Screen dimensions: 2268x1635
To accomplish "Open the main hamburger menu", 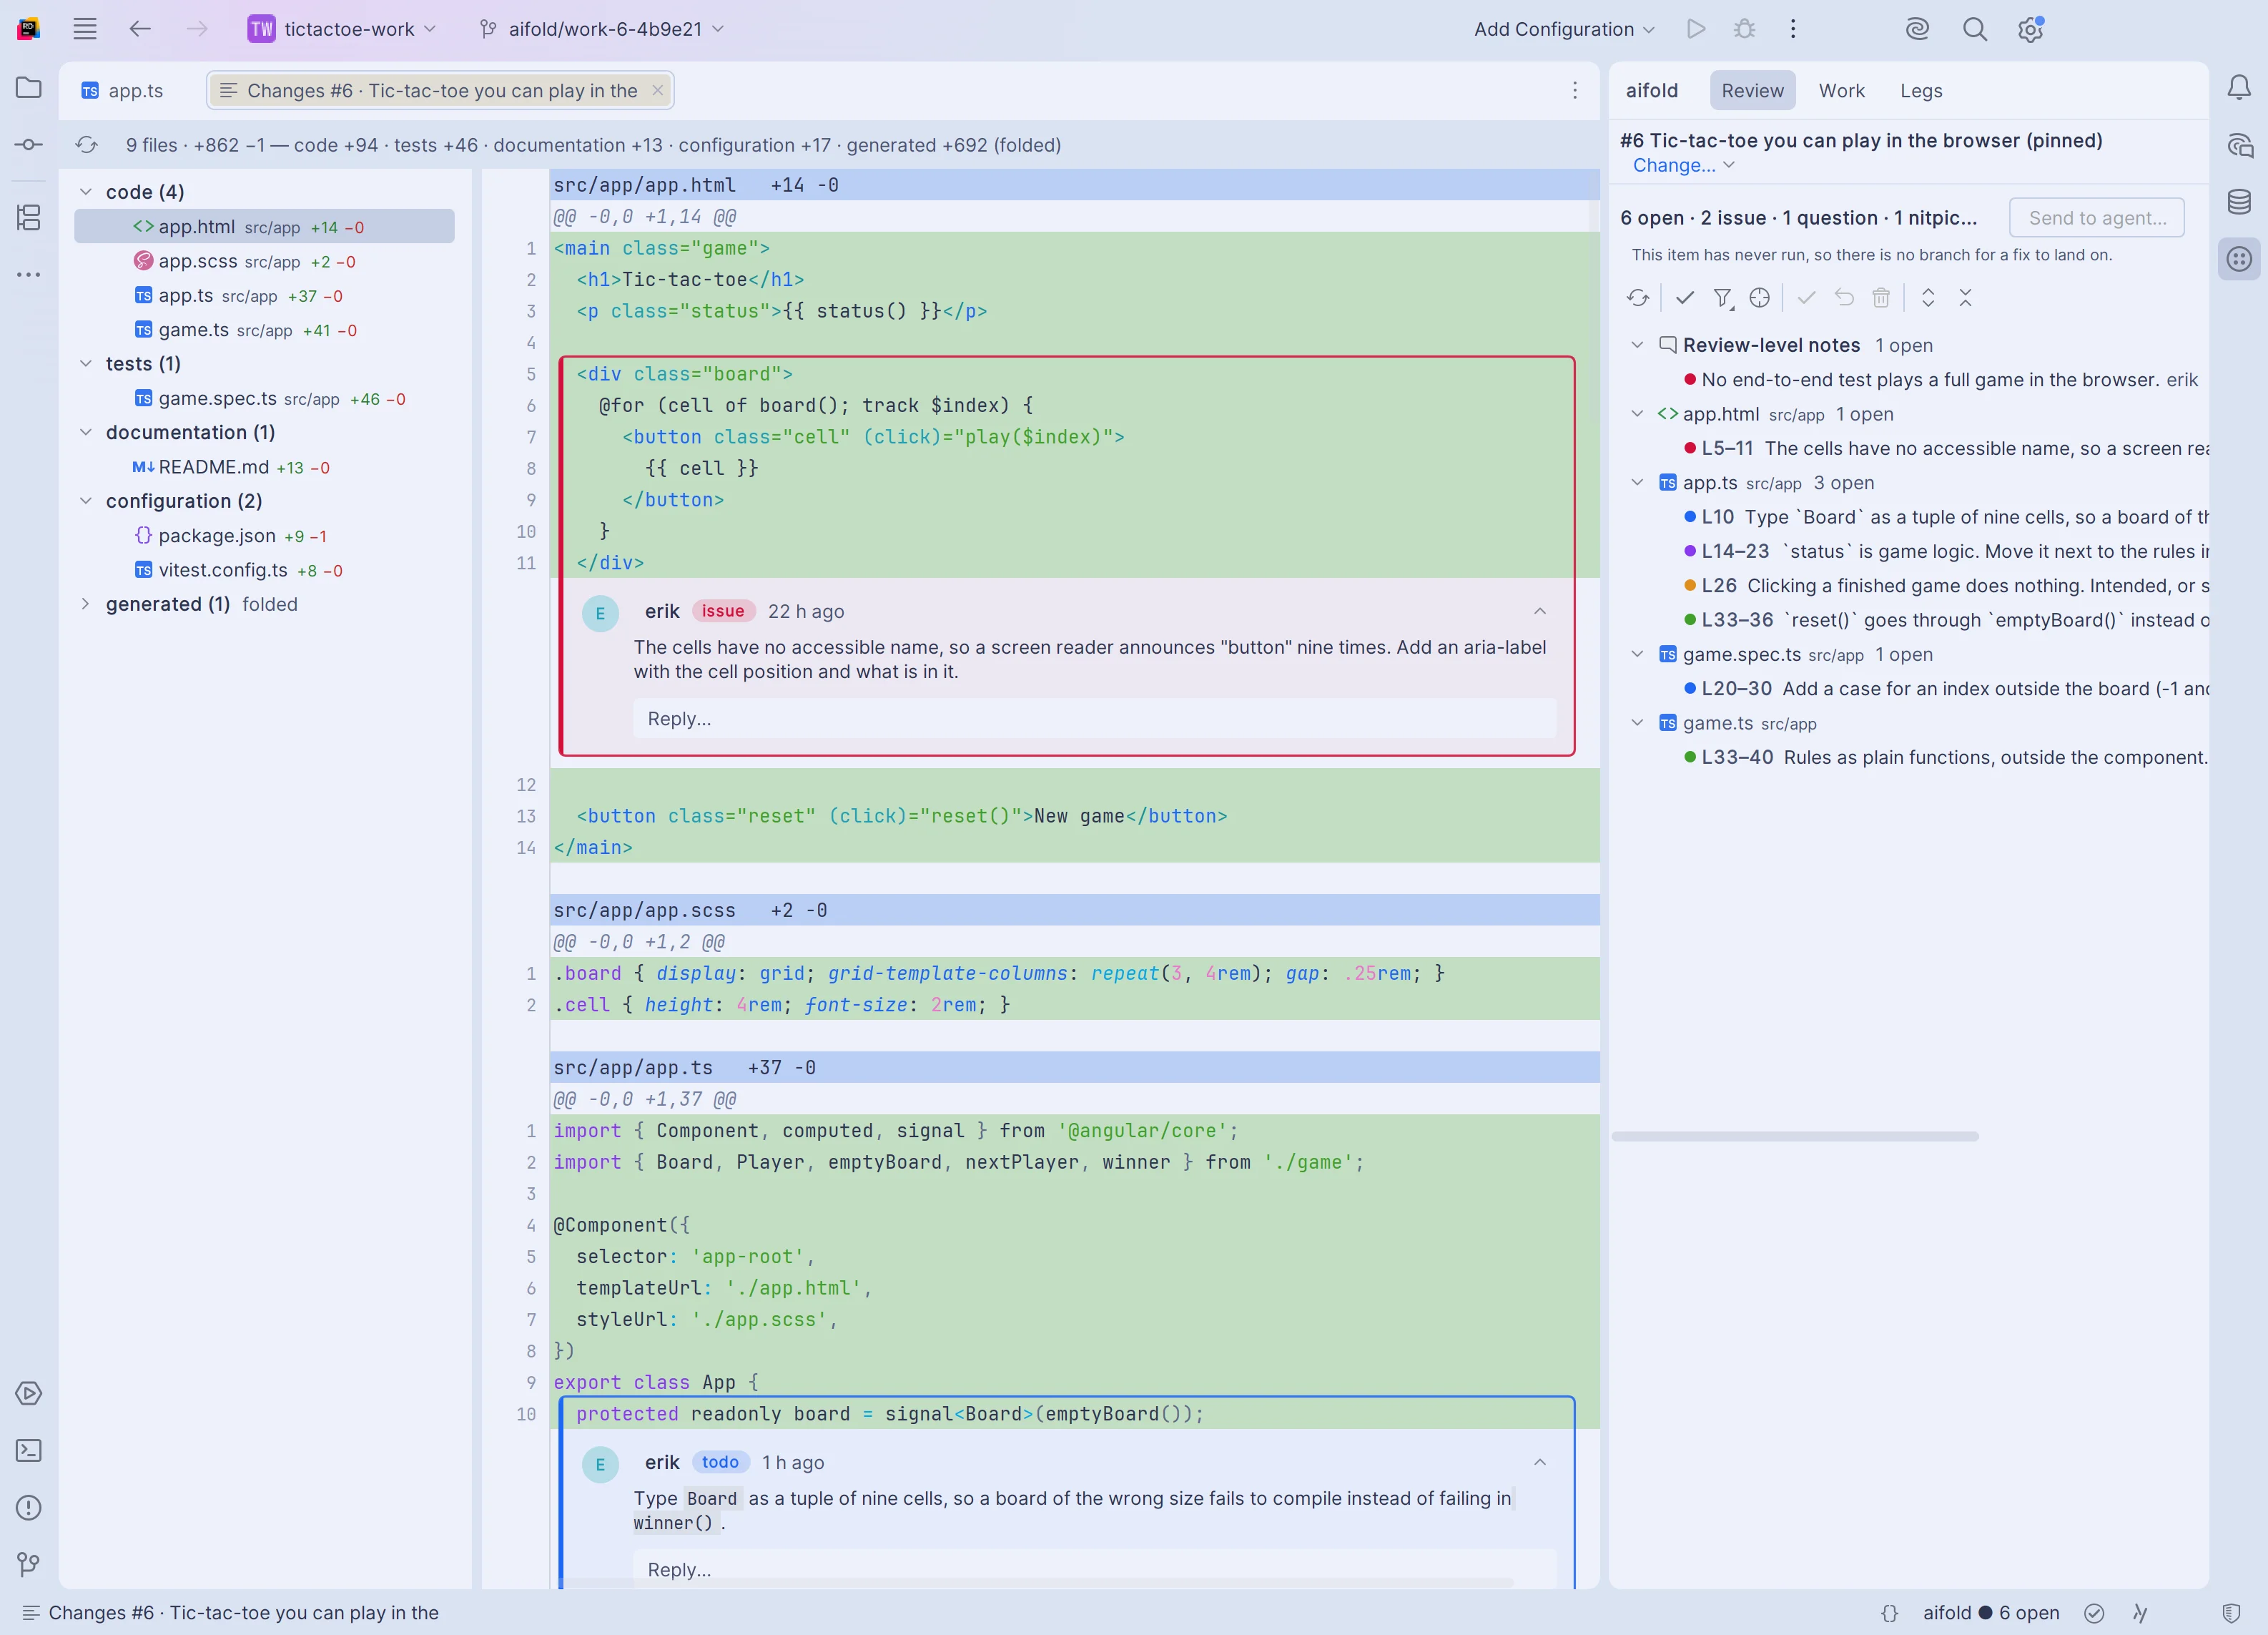I will 85,29.
